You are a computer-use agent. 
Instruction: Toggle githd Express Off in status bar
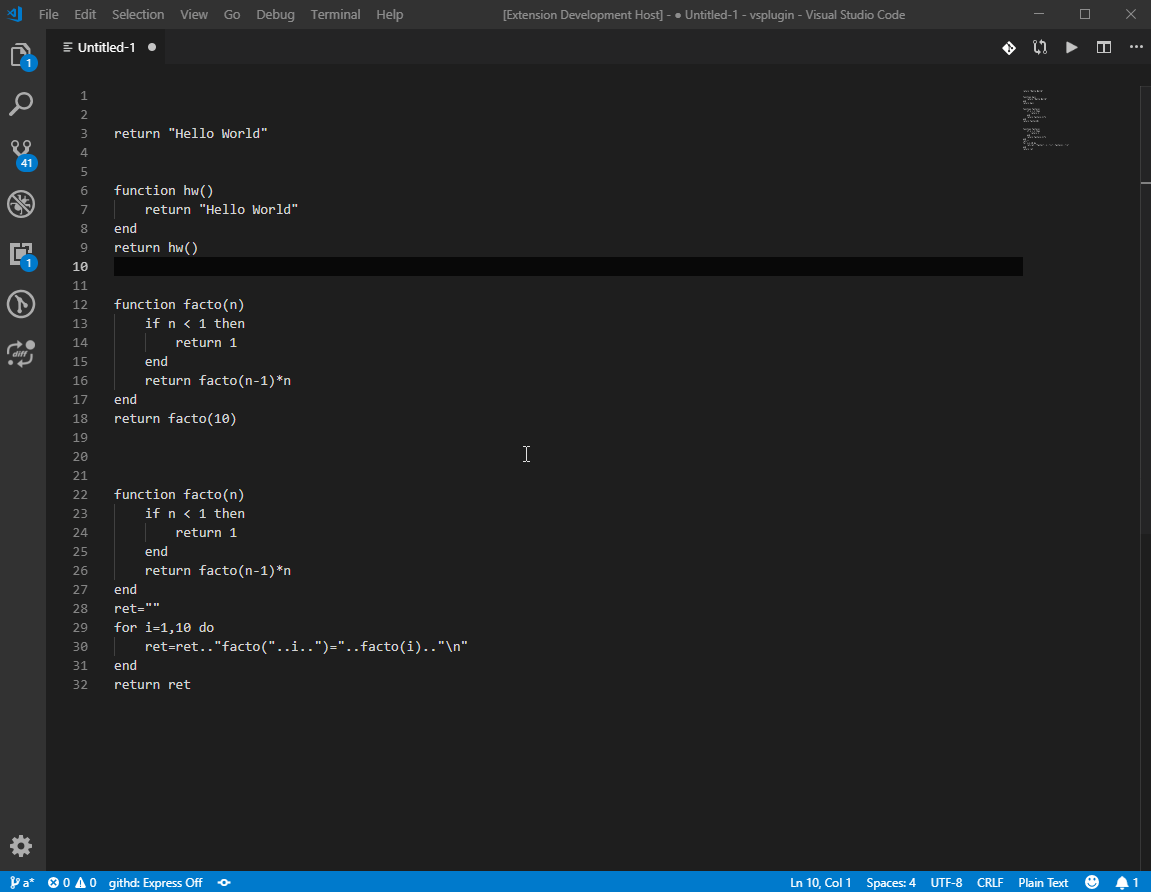(155, 883)
